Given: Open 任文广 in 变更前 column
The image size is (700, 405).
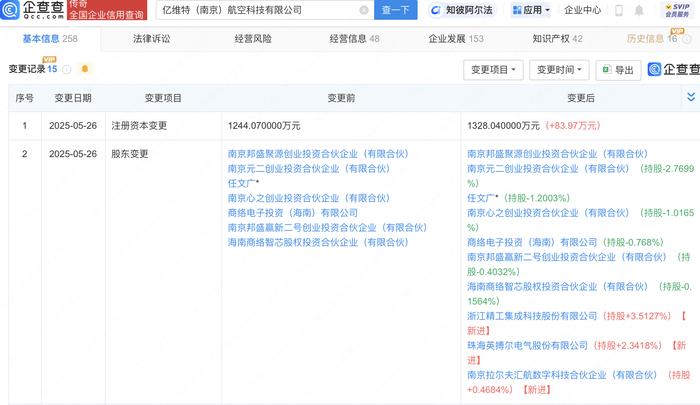Looking at the screenshot, I should 242,184.
